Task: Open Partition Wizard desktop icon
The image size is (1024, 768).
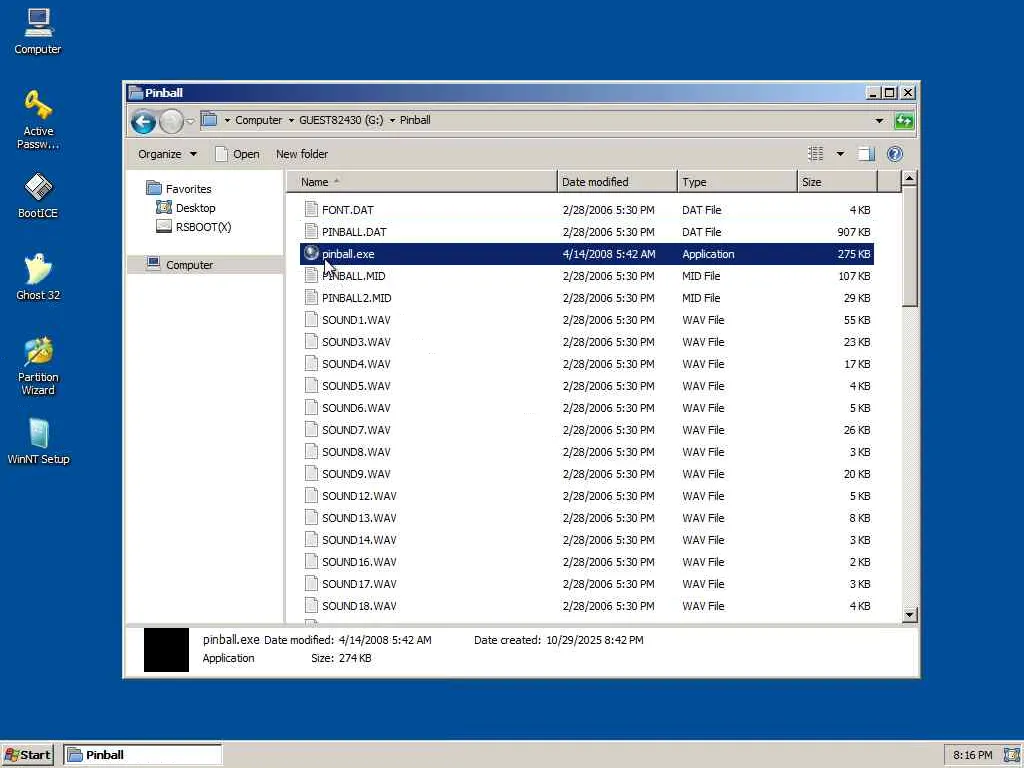Action: [x=38, y=366]
